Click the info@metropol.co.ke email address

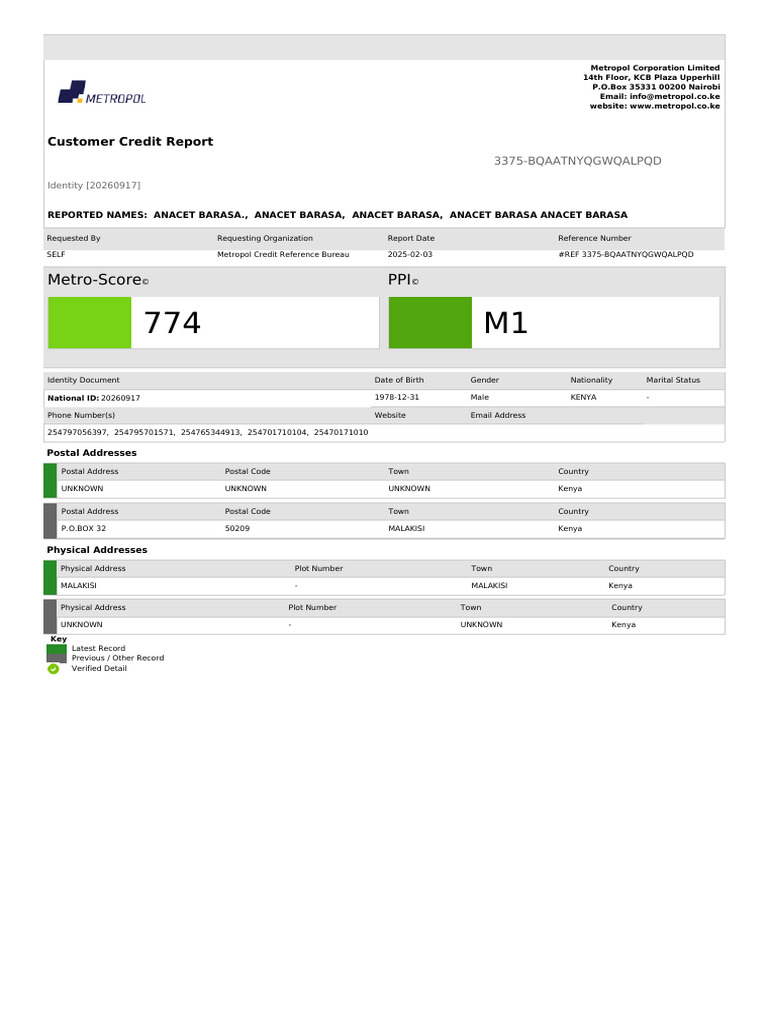(x=675, y=96)
